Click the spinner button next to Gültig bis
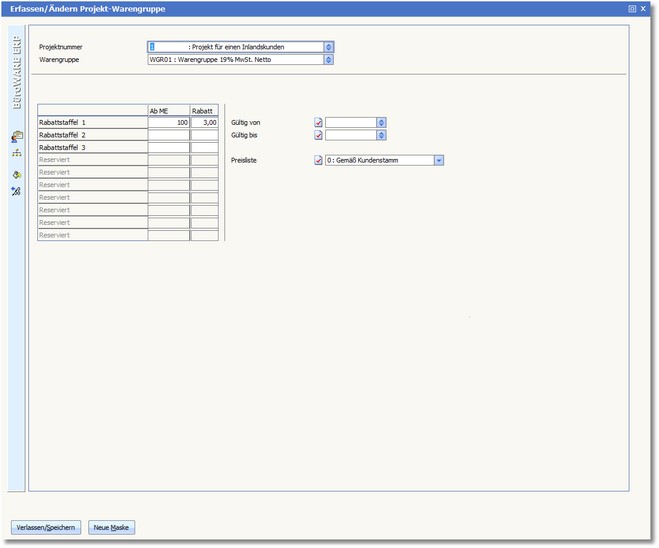The height and width of the screenshot is (548, 659). [381, 135]
